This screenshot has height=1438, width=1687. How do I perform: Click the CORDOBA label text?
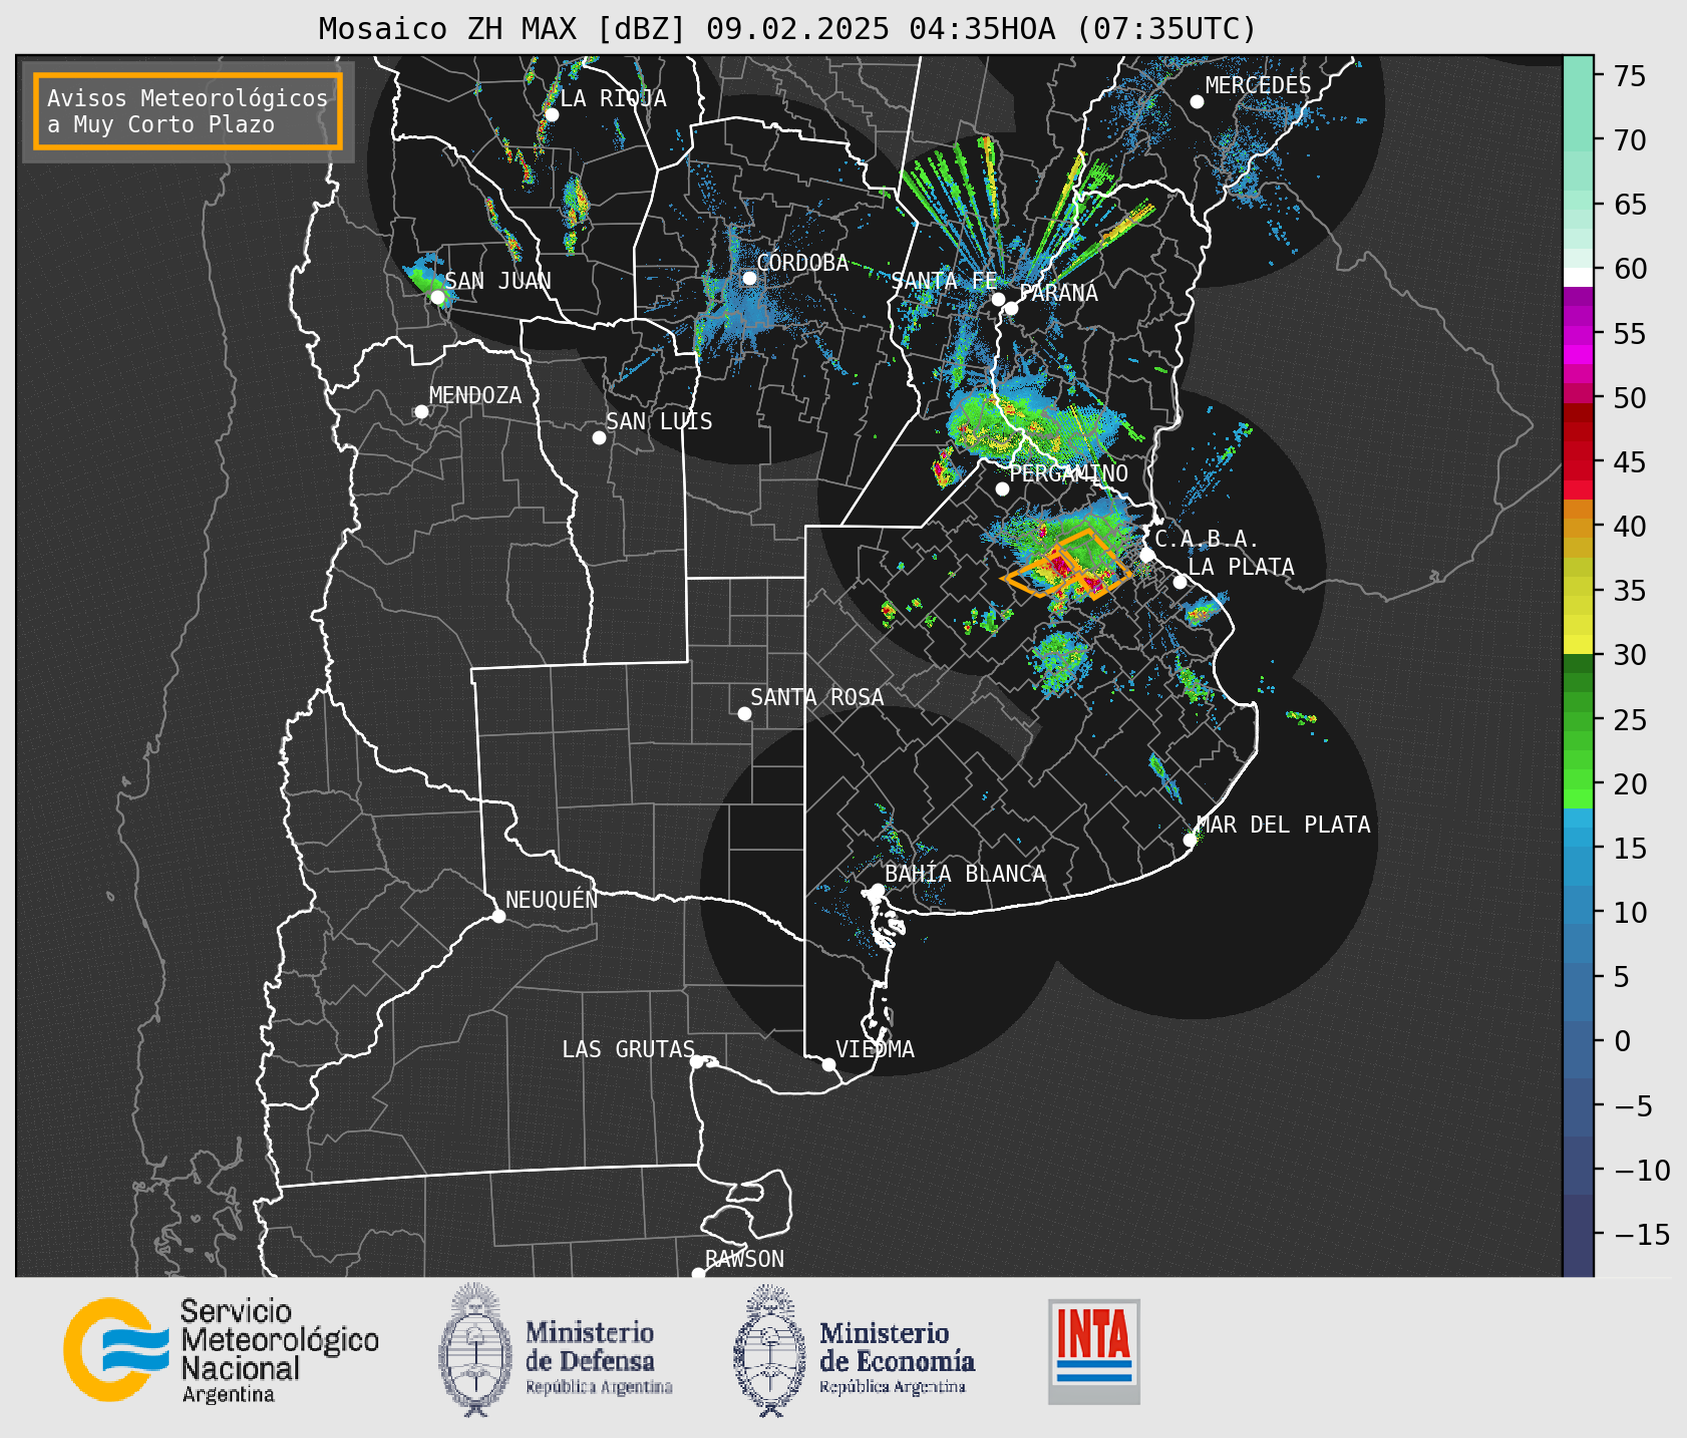(x=803, y=263)
